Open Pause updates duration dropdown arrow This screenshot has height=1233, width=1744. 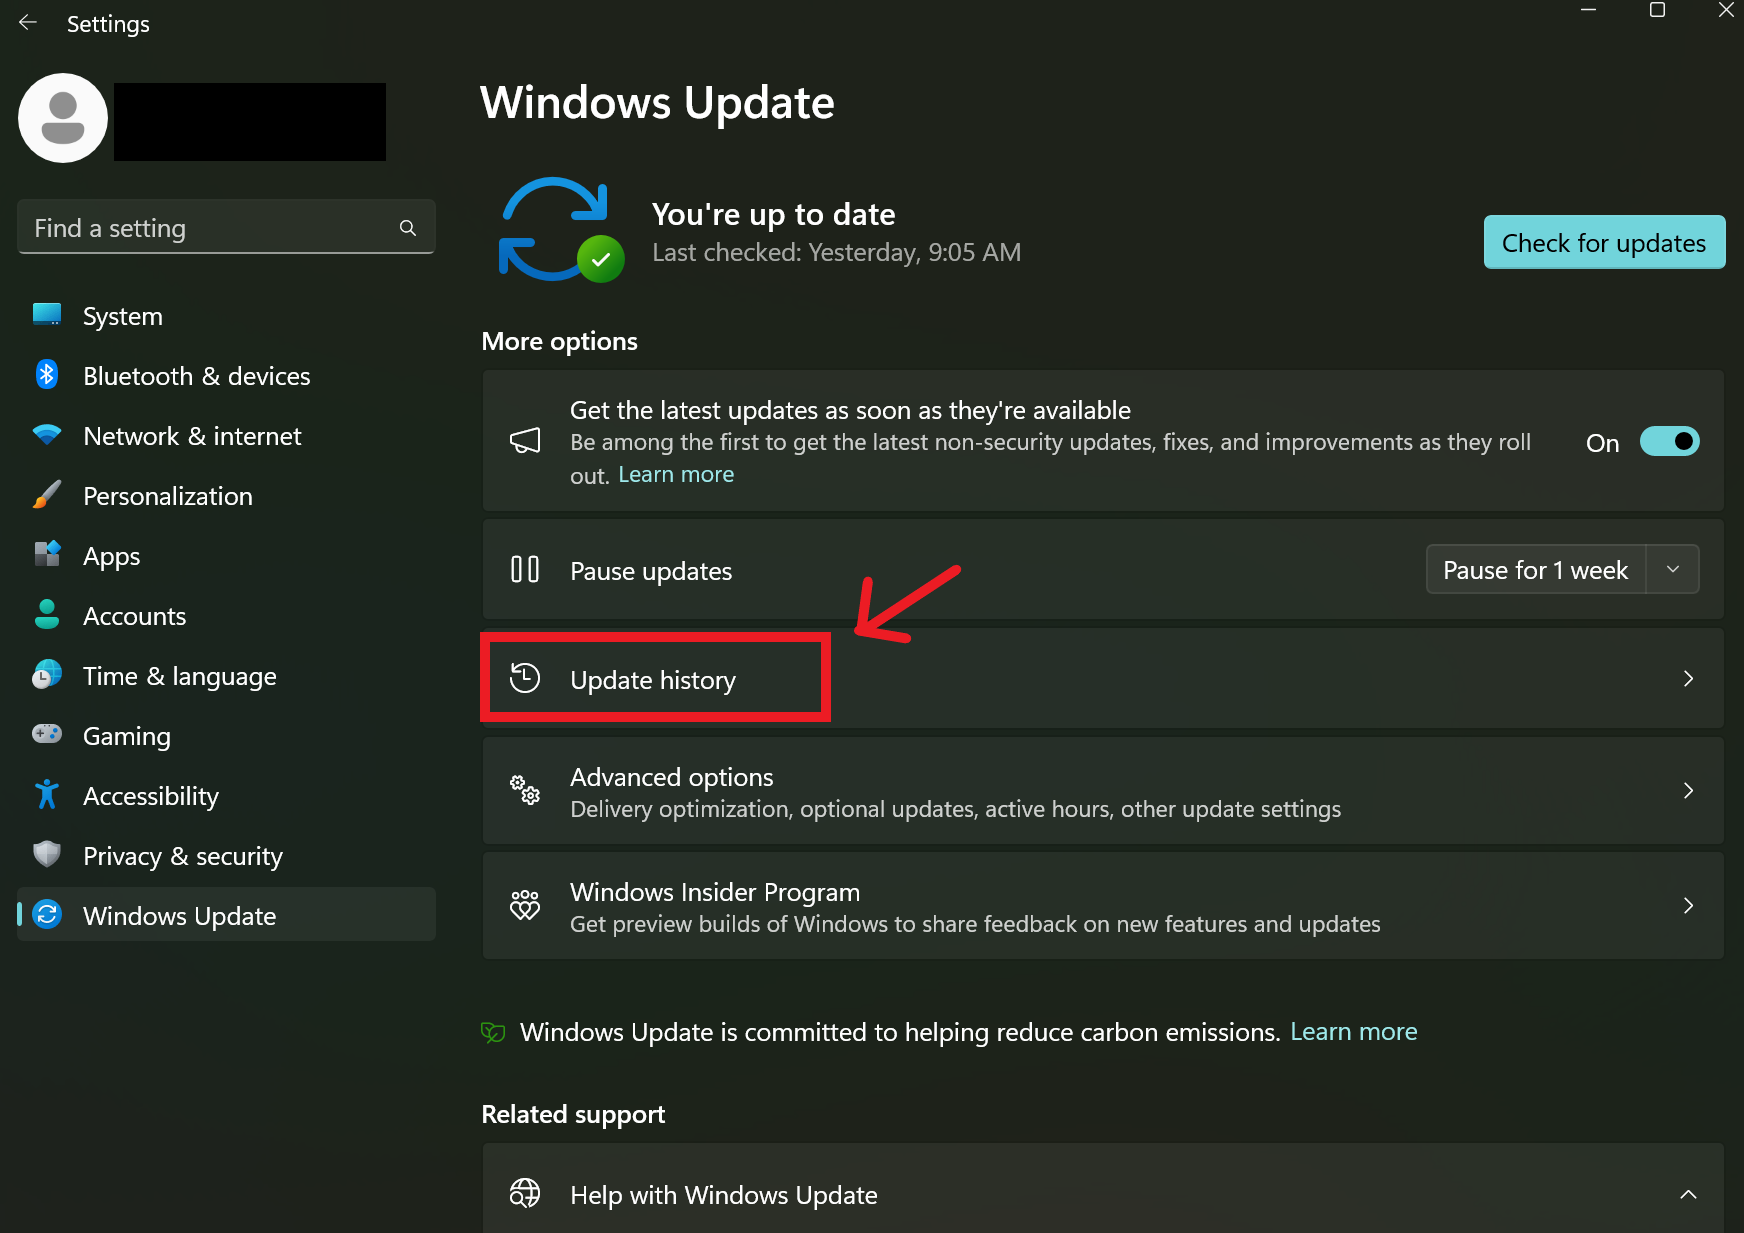click(x=1673, y=569)
